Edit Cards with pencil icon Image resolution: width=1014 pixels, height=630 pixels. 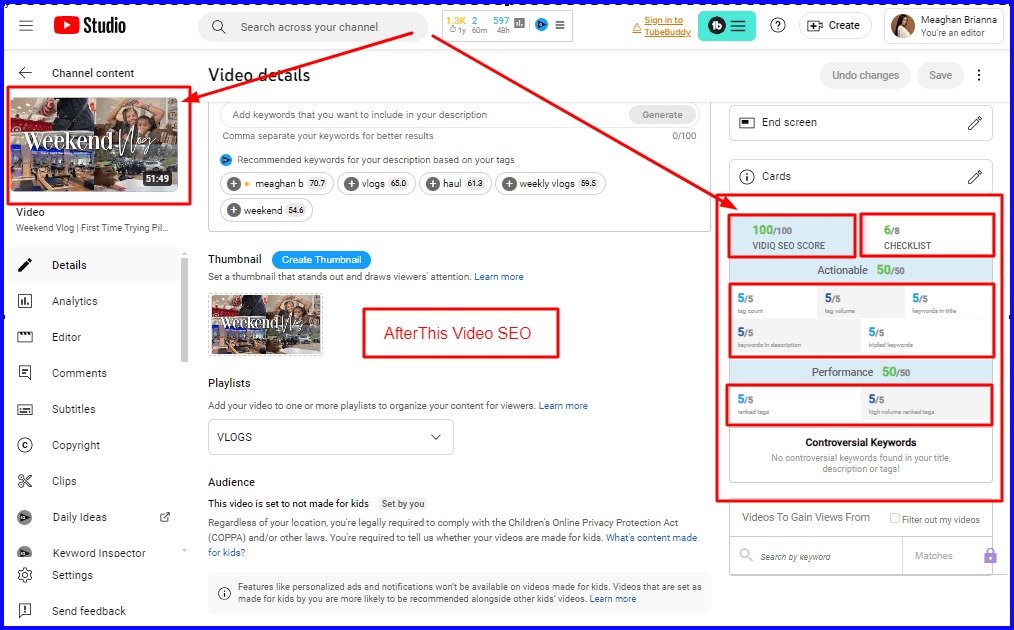[x=974, y=177]
